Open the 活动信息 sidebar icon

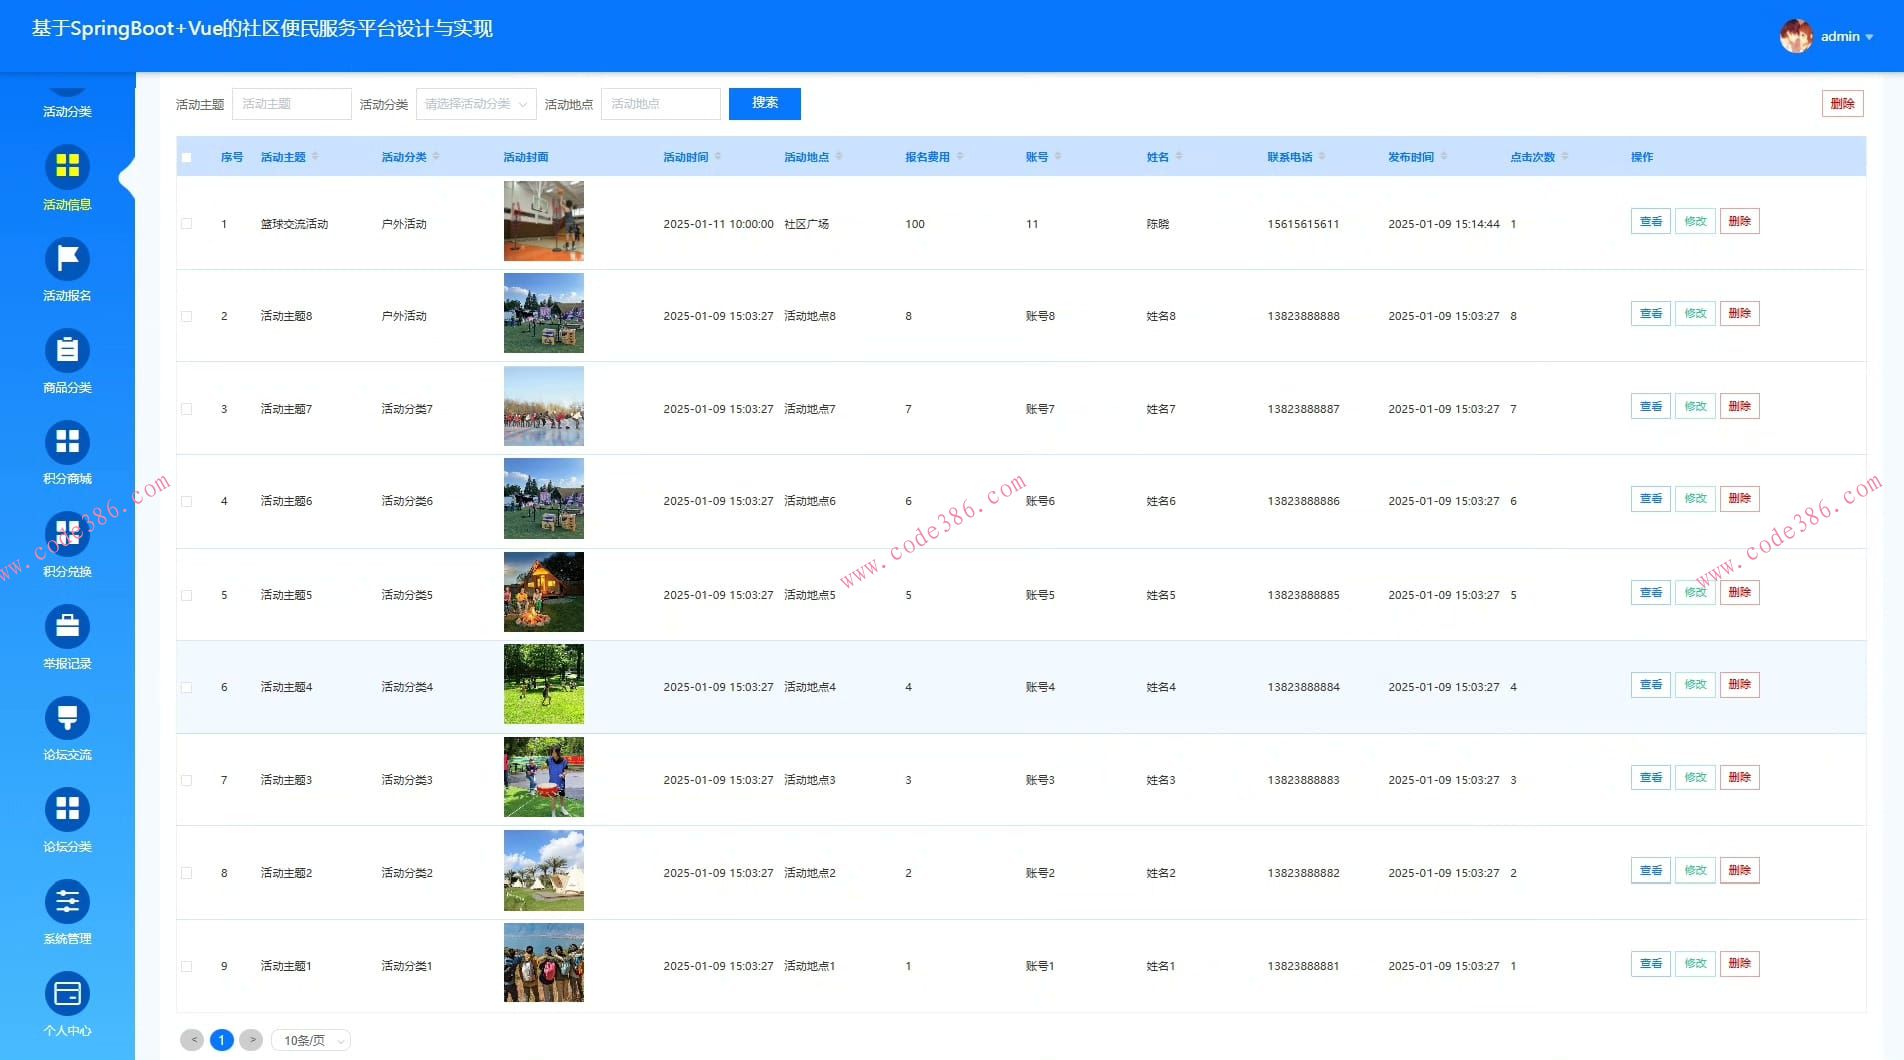[x=67, y=167]
